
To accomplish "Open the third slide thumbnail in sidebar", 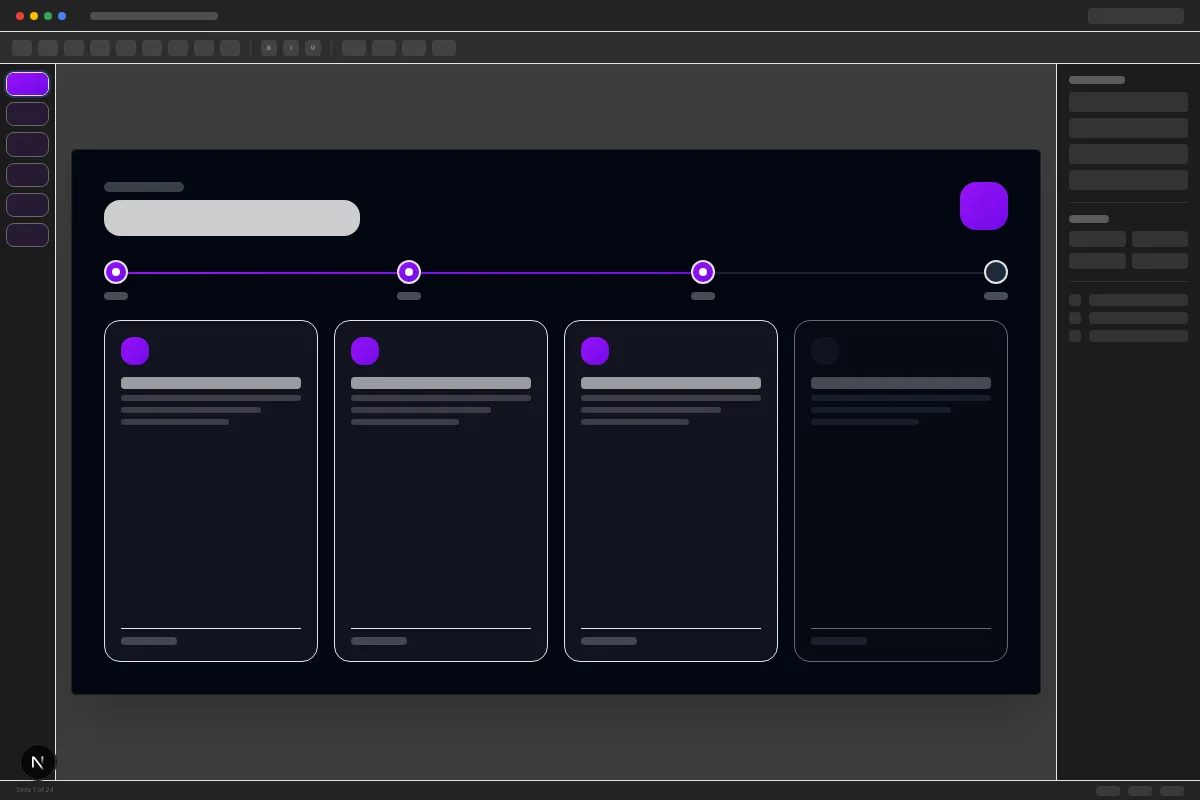I will pyautogui.click(x=27, y=144).
